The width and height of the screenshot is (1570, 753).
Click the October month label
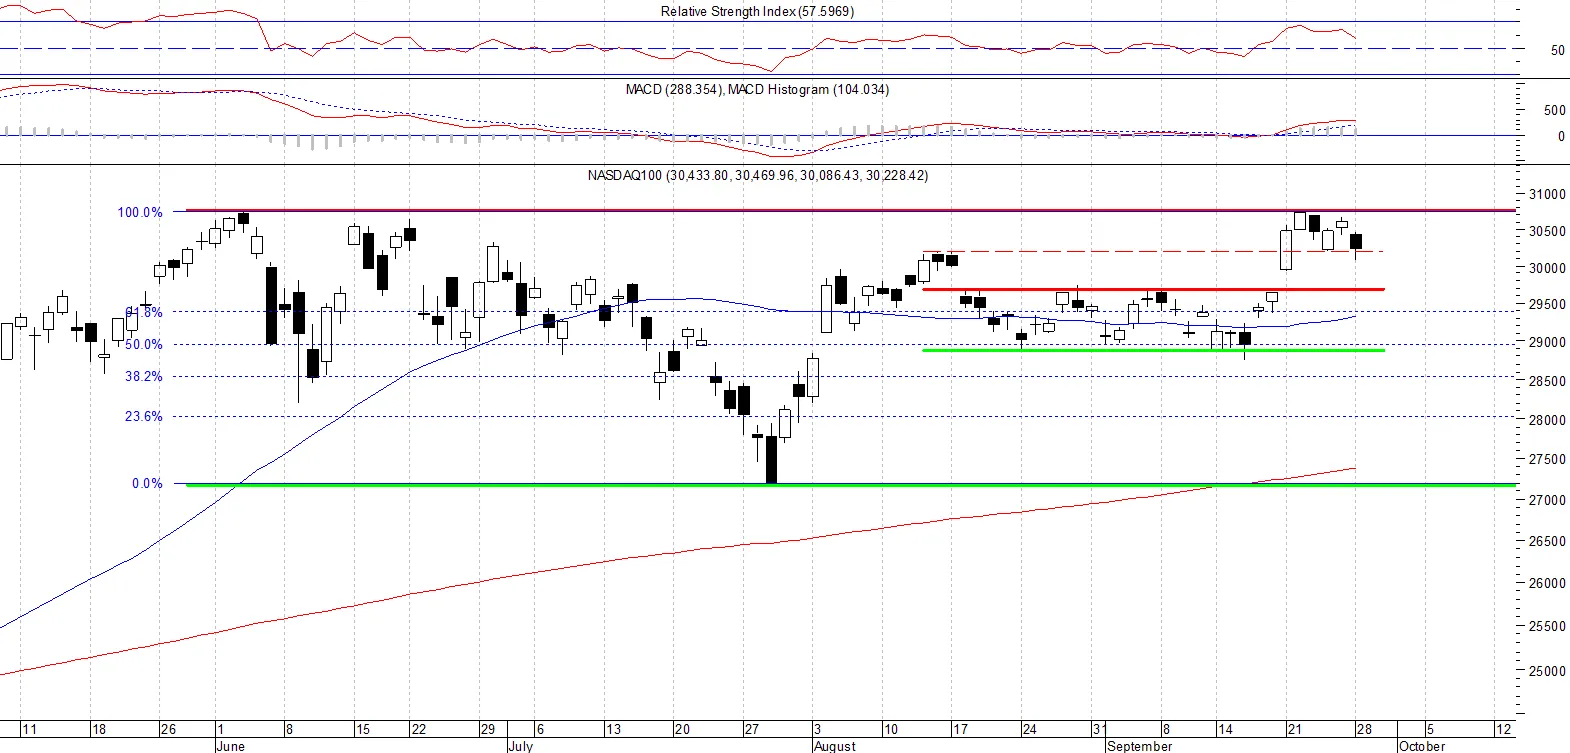click(x=1422, y=746)
